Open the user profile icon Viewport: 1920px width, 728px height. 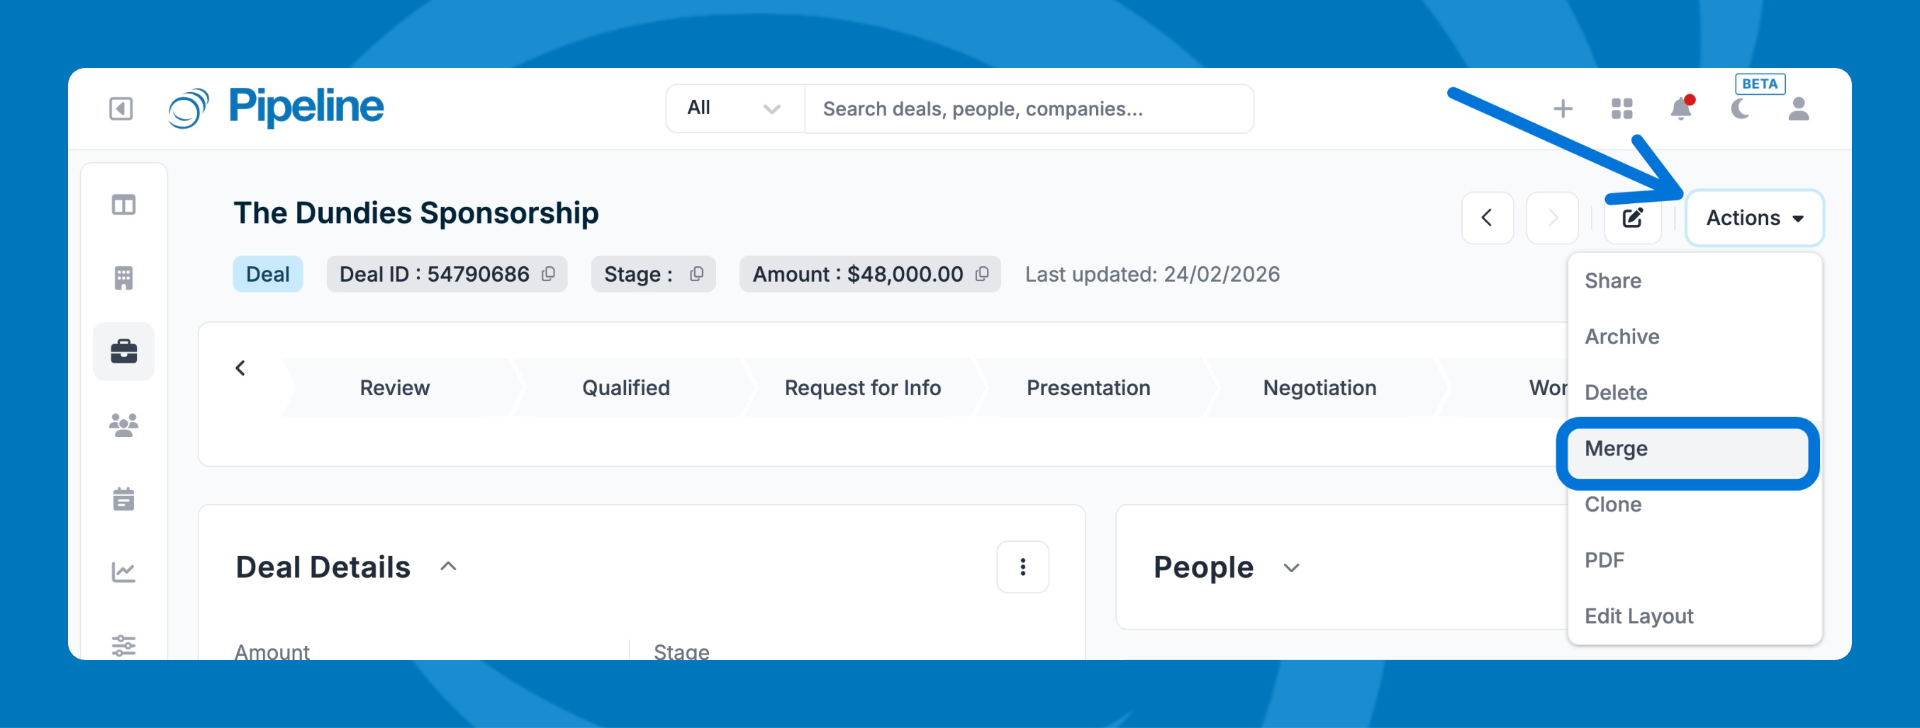click(x=1799, y=108)
